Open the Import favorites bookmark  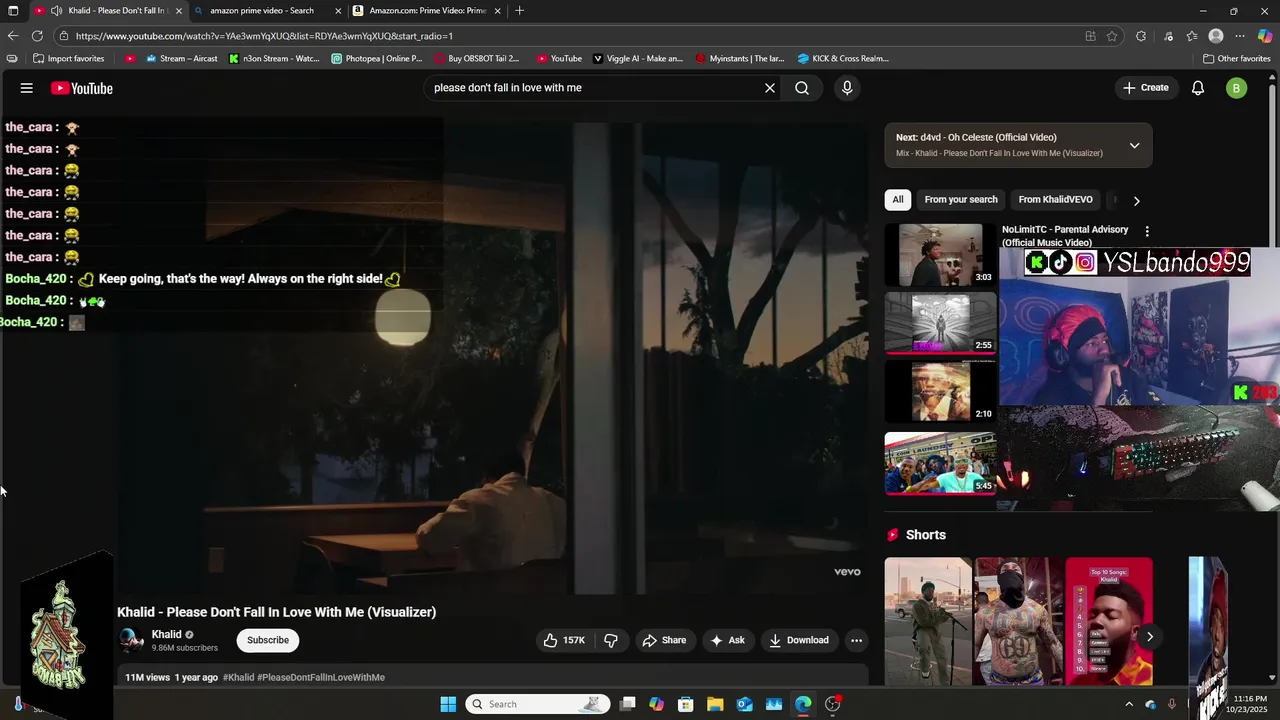tap(69, 58)
